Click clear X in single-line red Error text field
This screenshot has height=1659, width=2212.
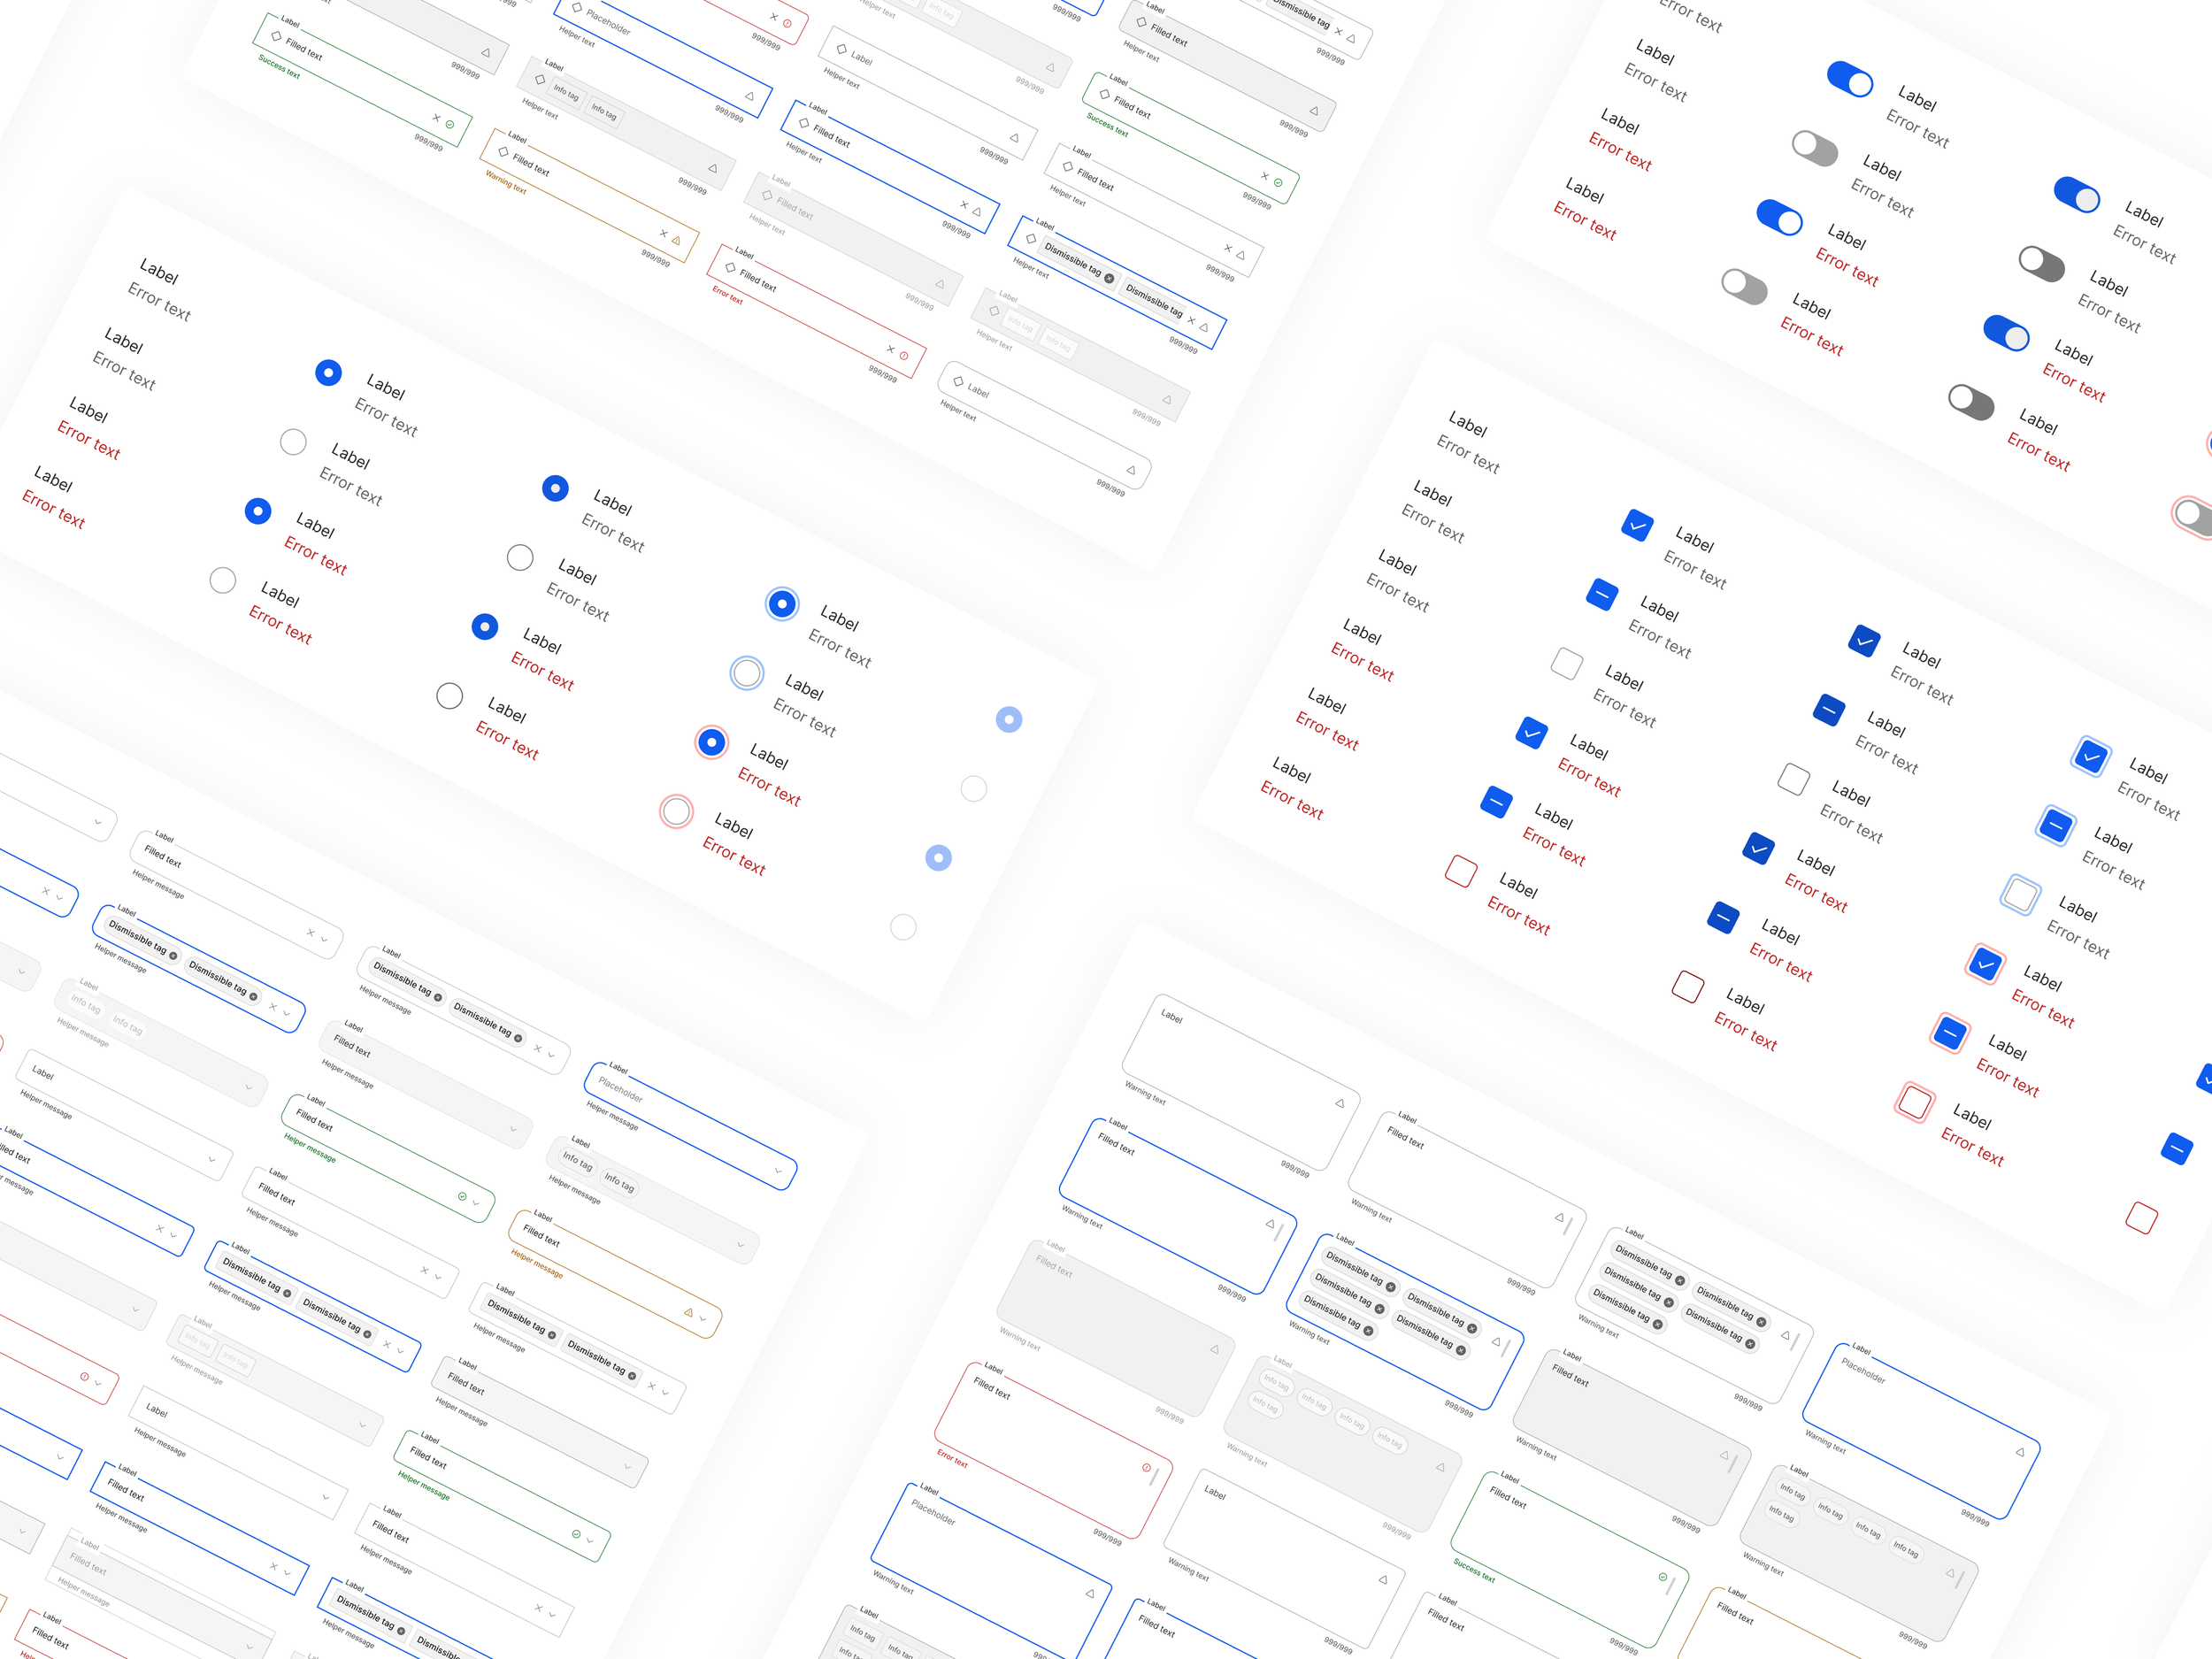890,349
